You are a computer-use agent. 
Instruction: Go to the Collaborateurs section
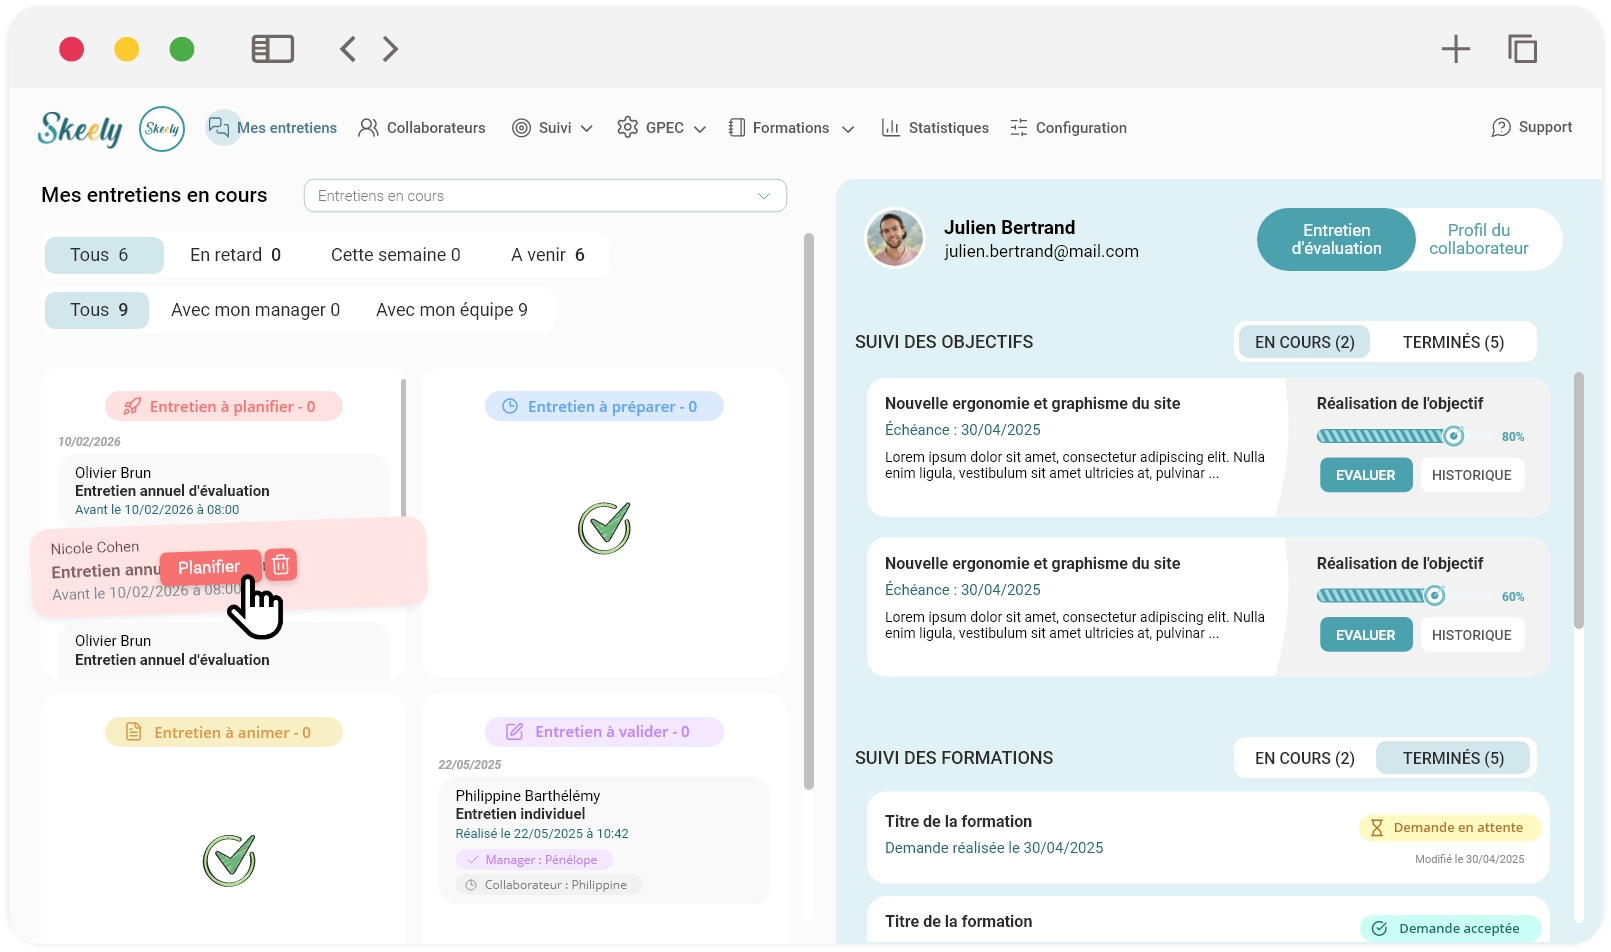[x=422, y=128]
